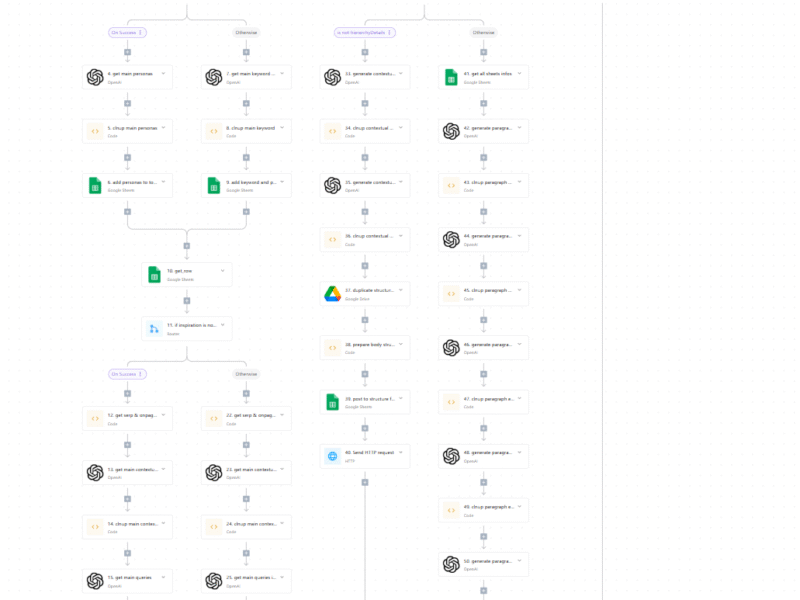
Task: Expand the dropdown arrow on step 7
Action: pyautogui.click(x=282, y=73)
